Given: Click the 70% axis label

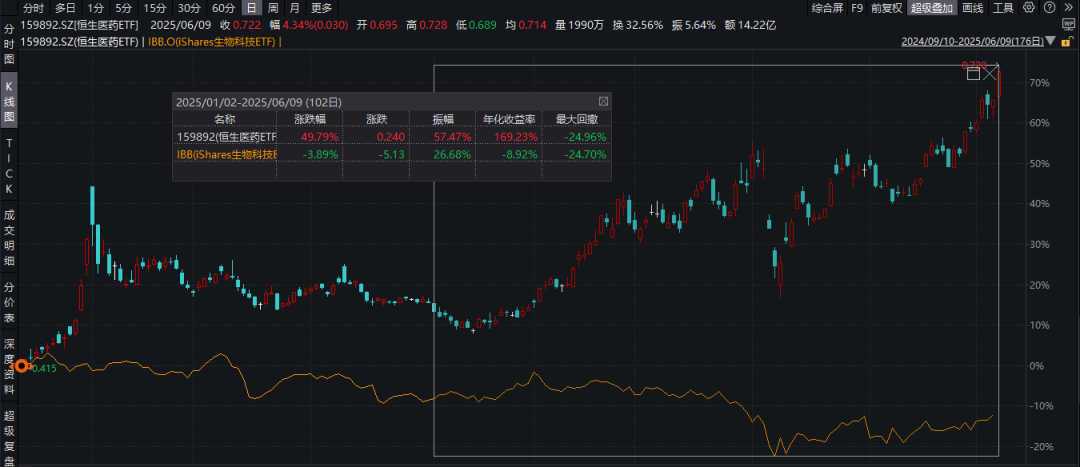Looking at the screenshot, I should point(1040,83).
